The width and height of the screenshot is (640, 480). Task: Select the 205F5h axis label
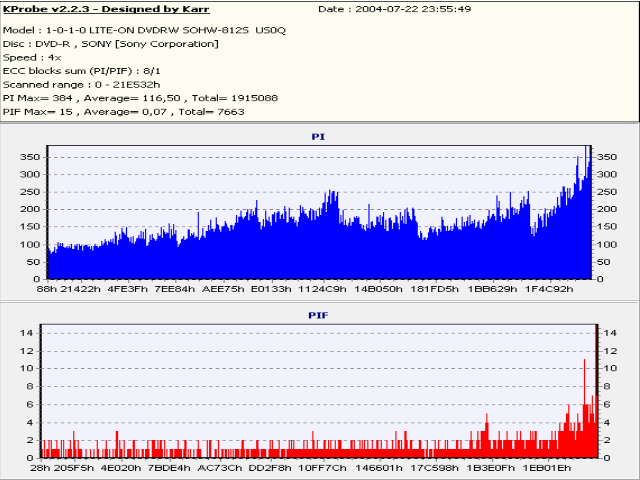[x=74, y=468]
